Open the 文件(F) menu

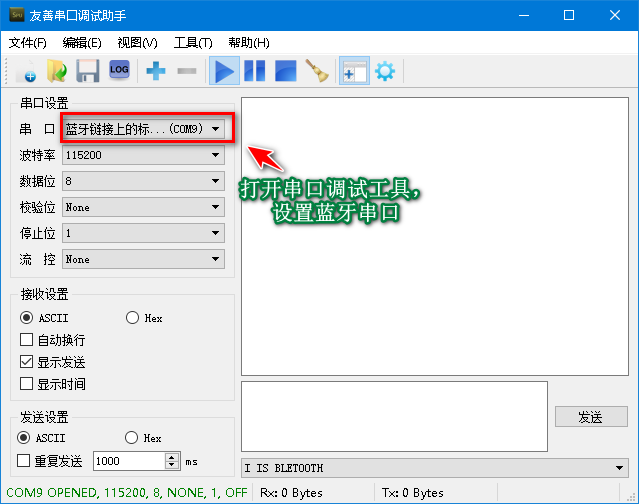(x=27, y=42)
